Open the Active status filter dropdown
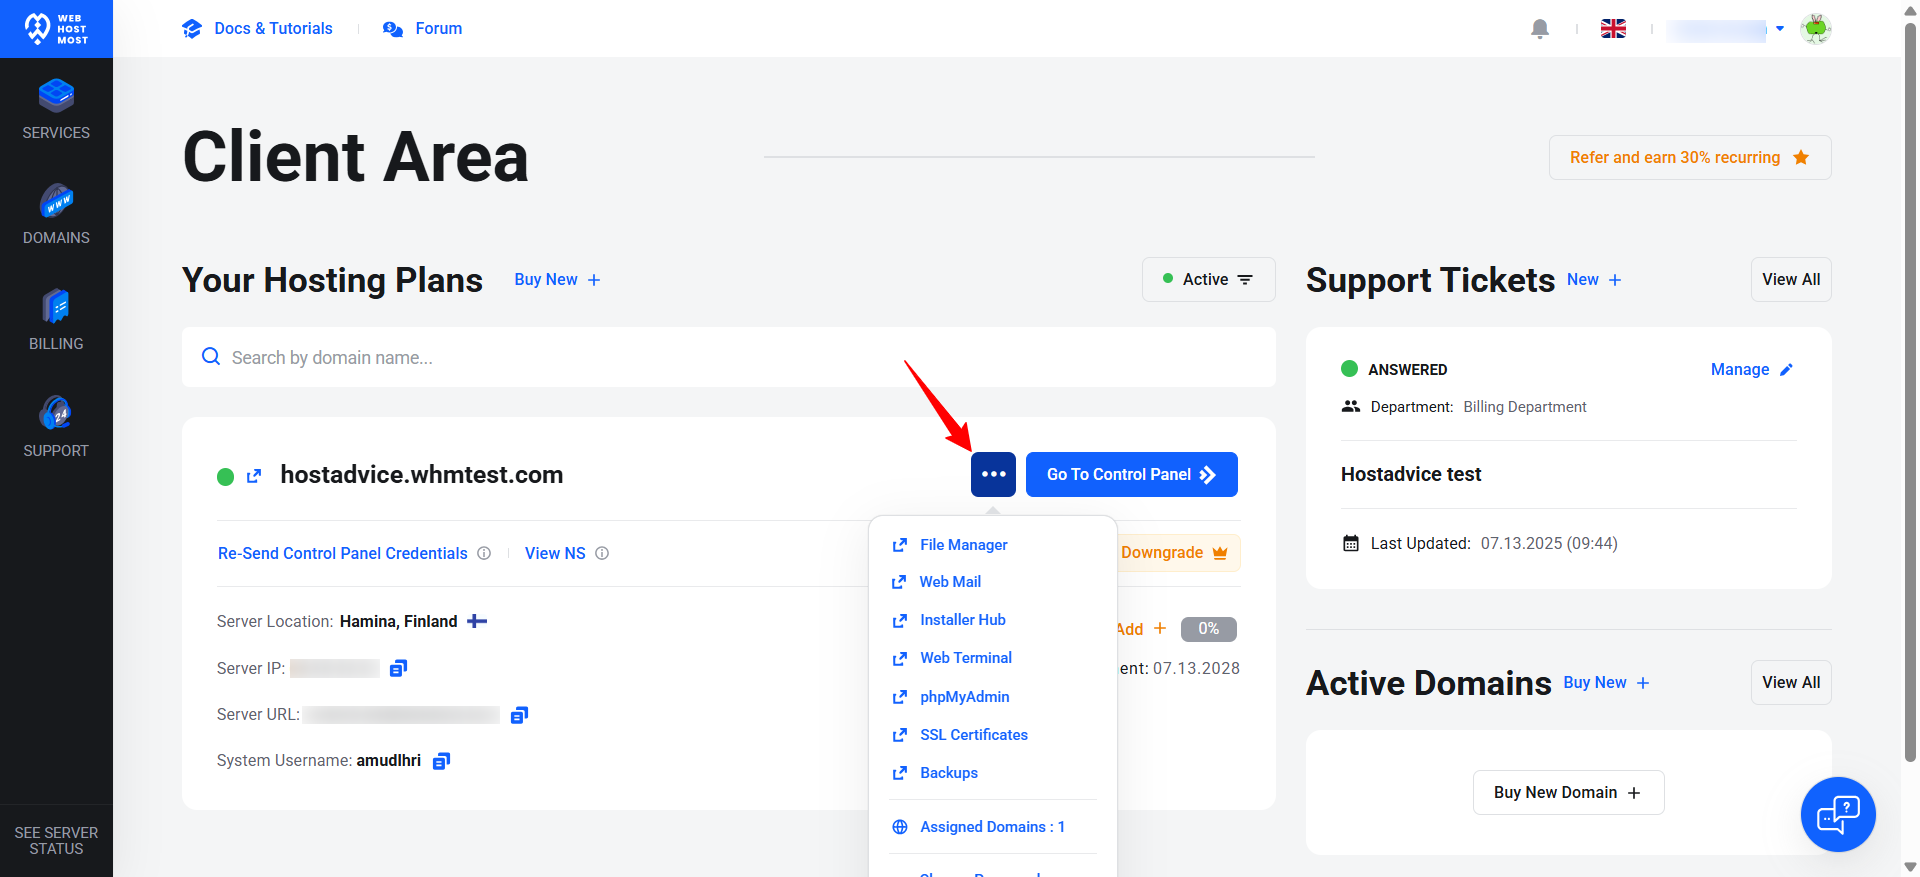1920x877 pixels. pyautogui.click(x=1208, y=280)
